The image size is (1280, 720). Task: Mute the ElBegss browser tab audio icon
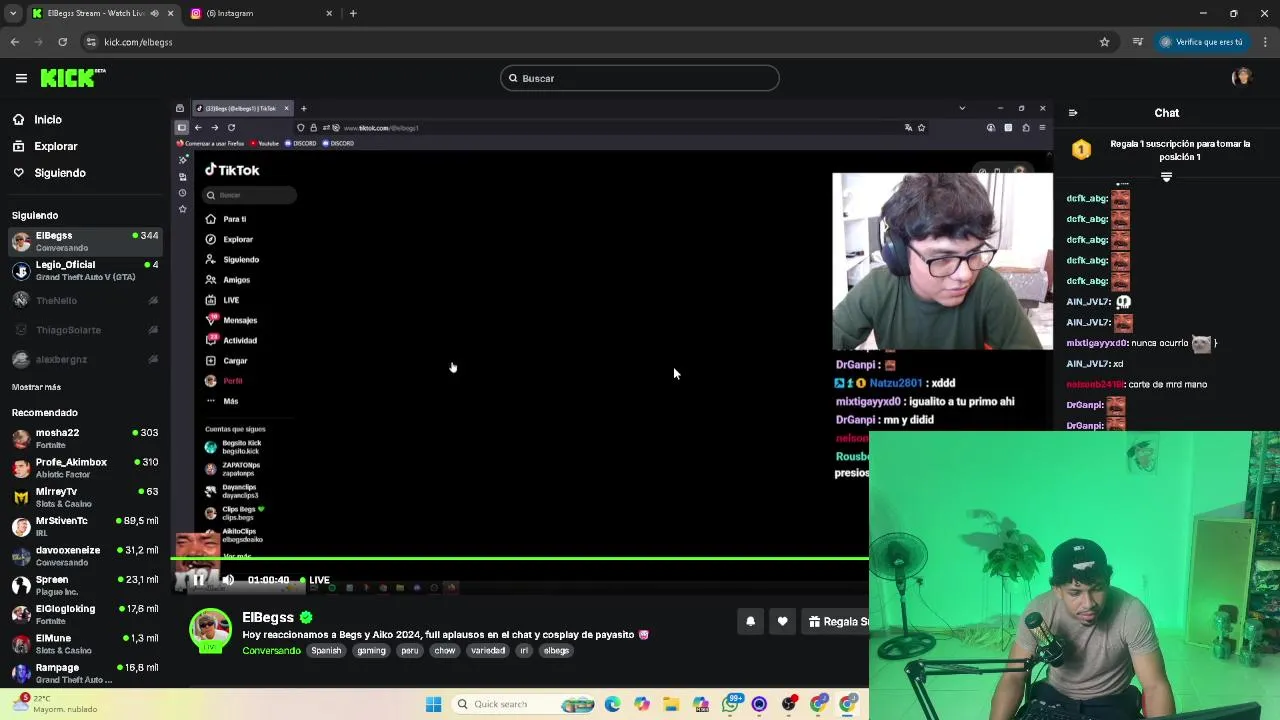coord(154,13)
